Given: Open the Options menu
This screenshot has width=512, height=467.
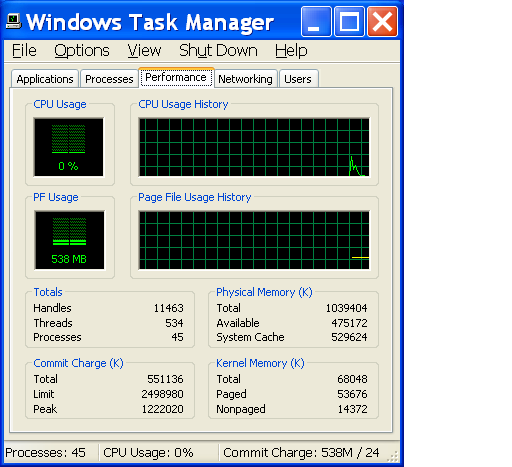Looking at the screenshot, I should (82, 51).
